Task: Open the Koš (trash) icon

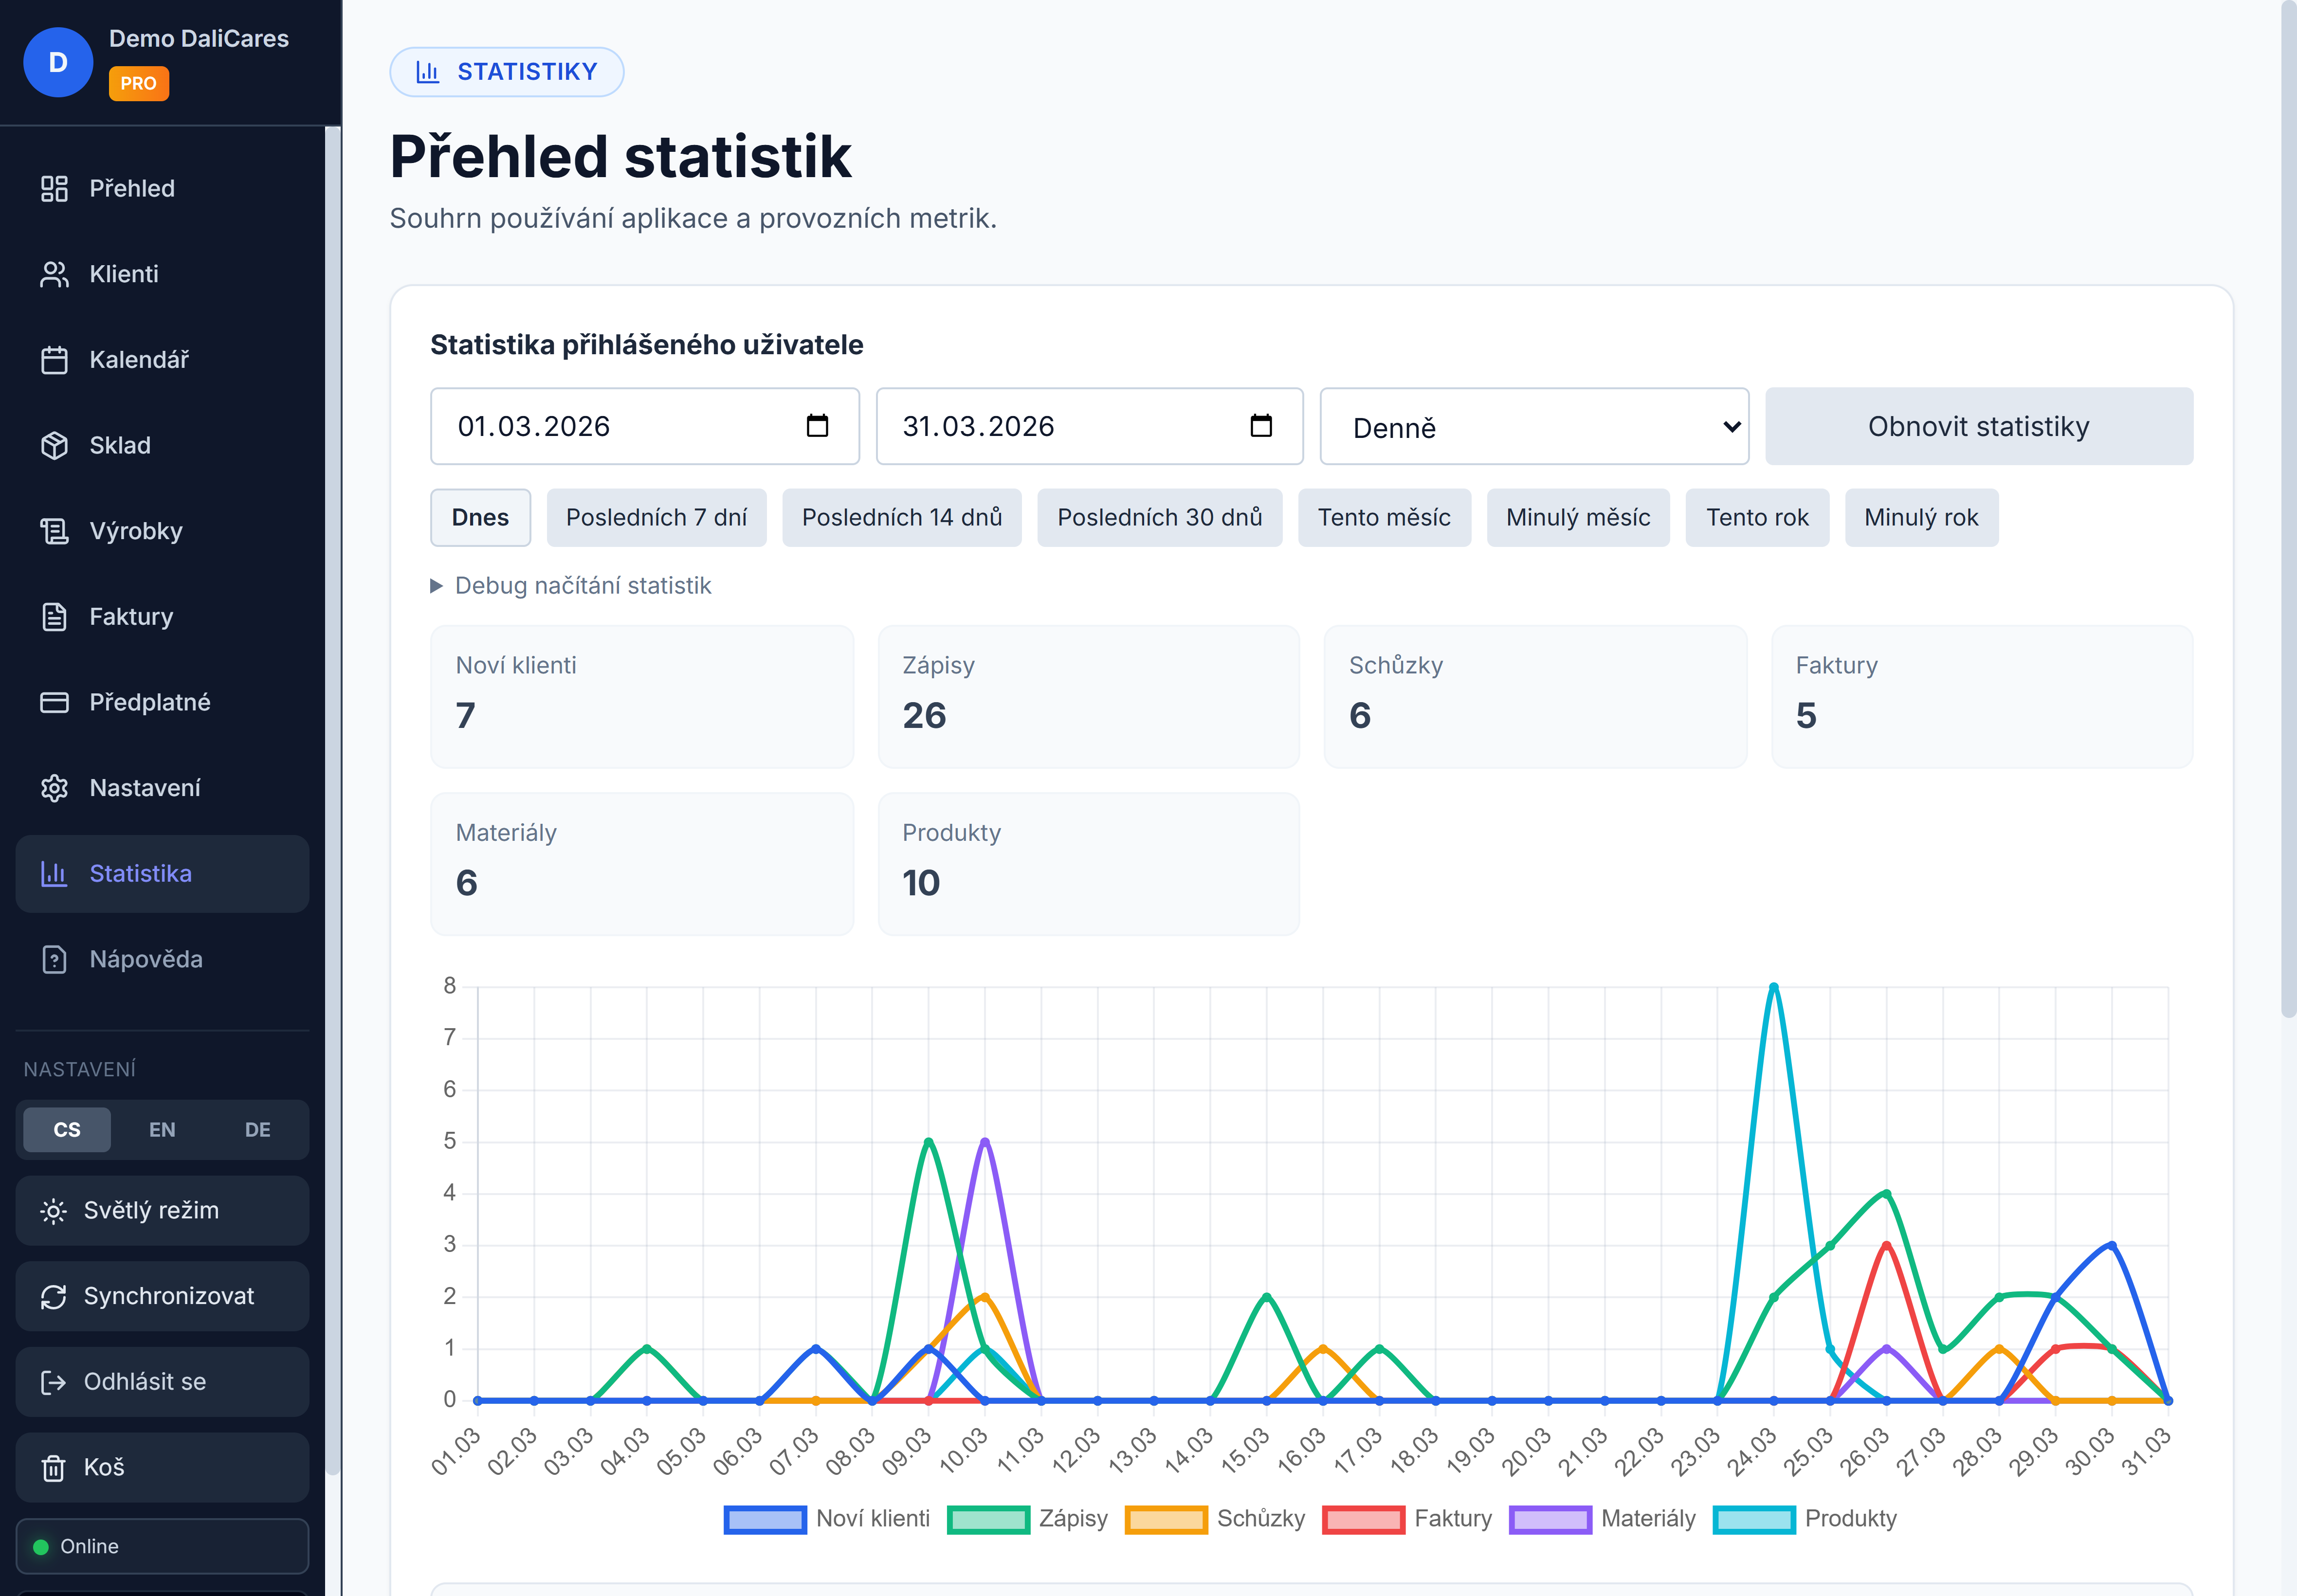Action: 55,1467
